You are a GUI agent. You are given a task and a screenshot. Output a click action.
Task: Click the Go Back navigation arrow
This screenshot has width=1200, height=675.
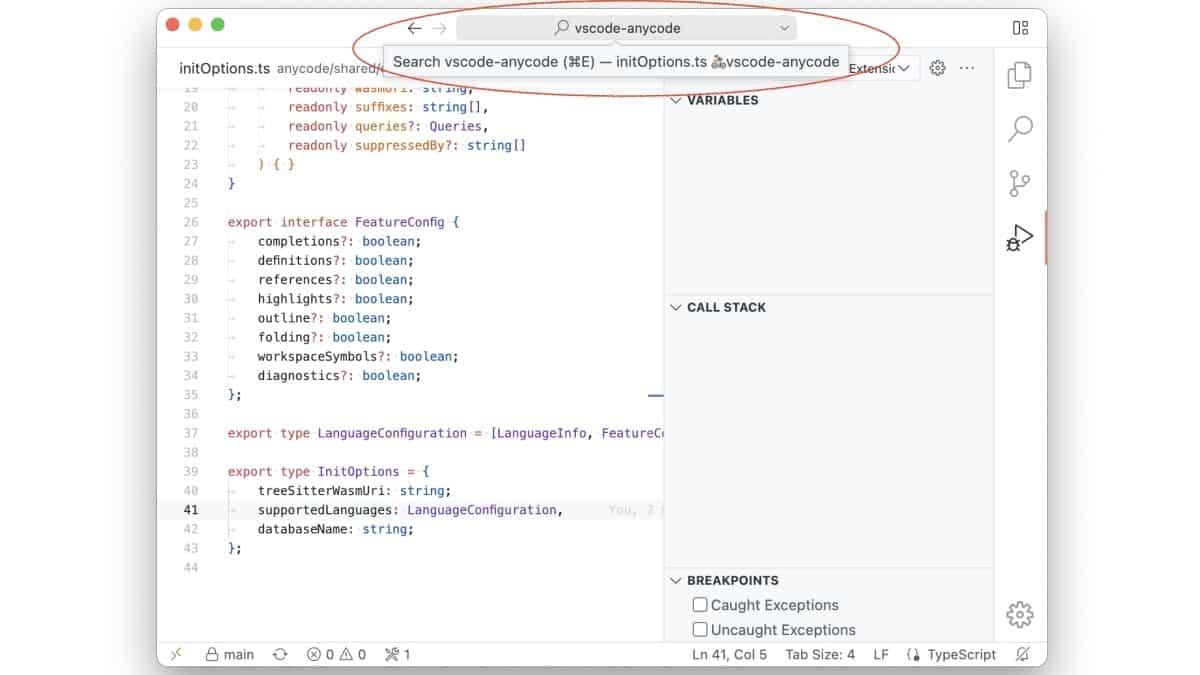pos(413,28)
